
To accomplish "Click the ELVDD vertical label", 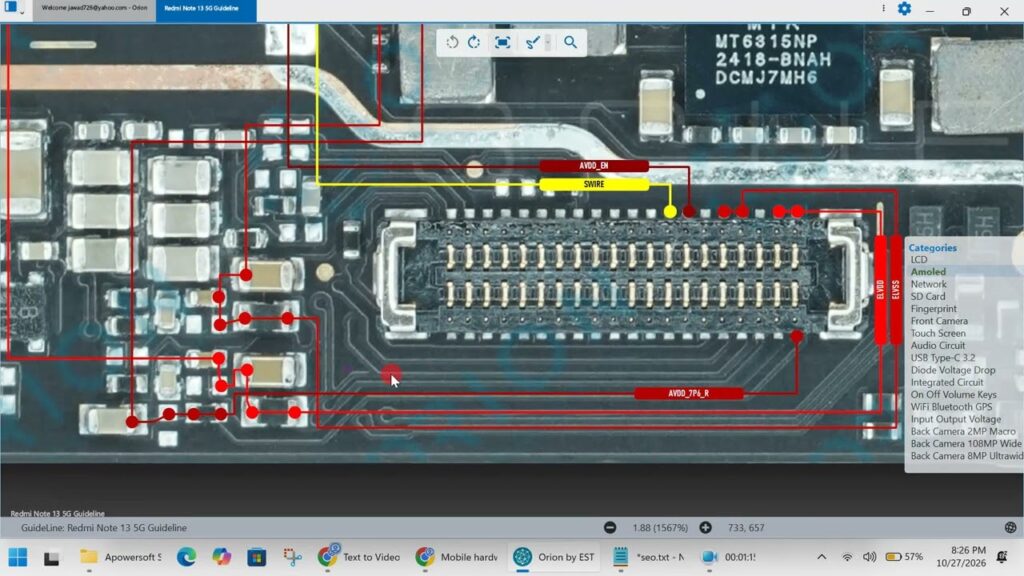I will (880, 290).
